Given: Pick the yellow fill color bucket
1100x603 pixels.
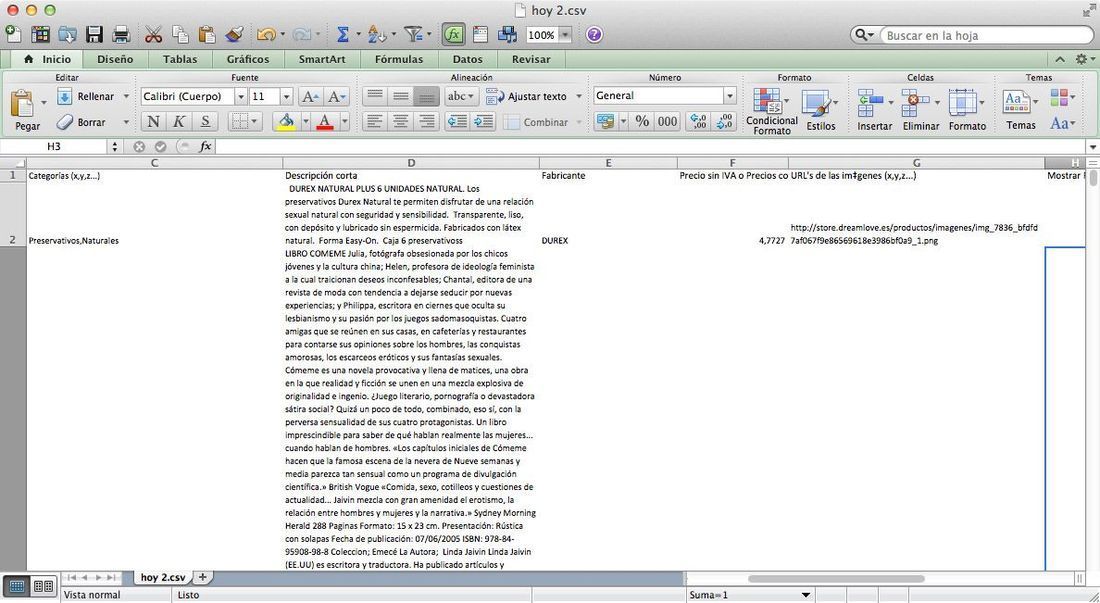Looking at the screenshot, I should pyautogui.click(x=286, y=122).
